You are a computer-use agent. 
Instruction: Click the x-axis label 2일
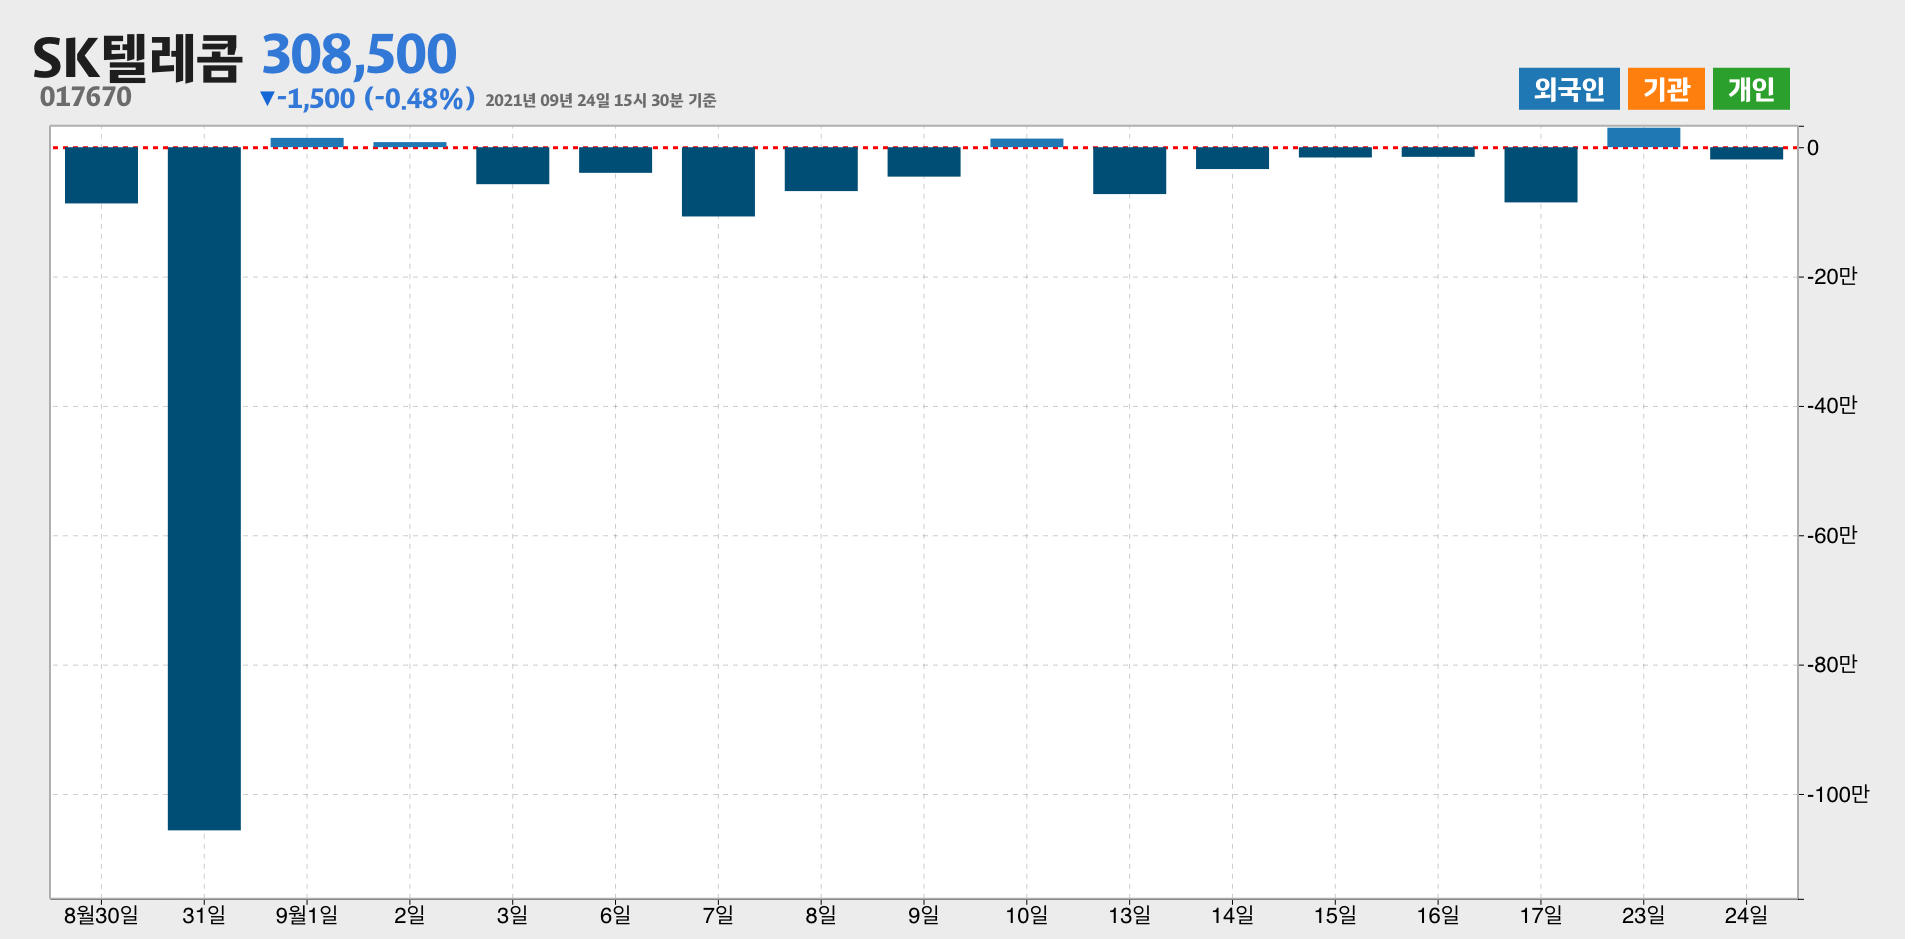click(410, 915)
